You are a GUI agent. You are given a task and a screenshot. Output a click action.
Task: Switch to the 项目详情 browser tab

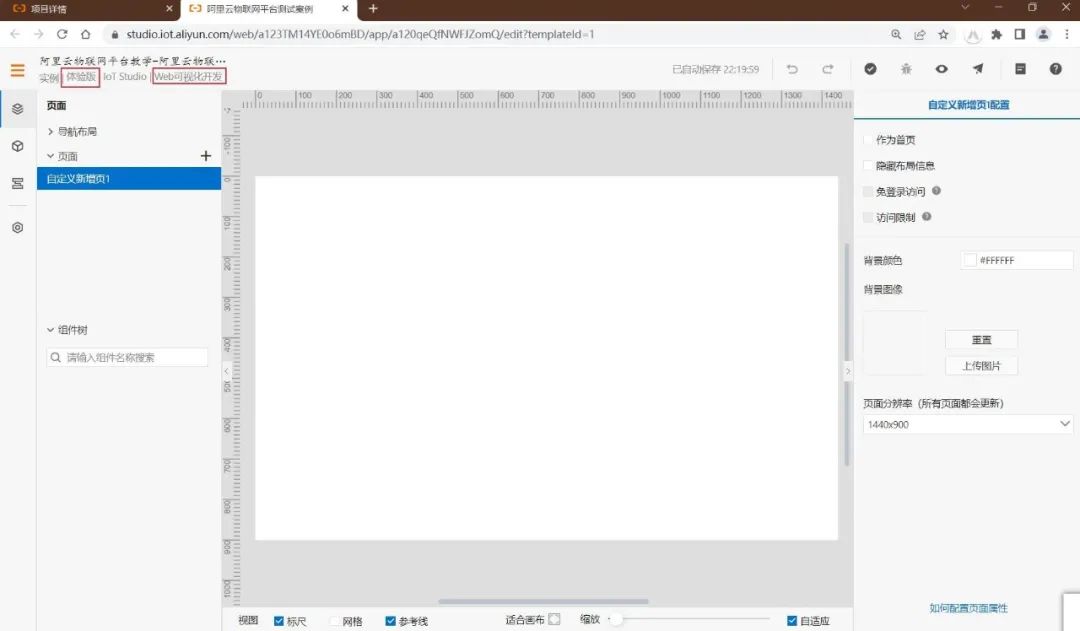(90, 9)
